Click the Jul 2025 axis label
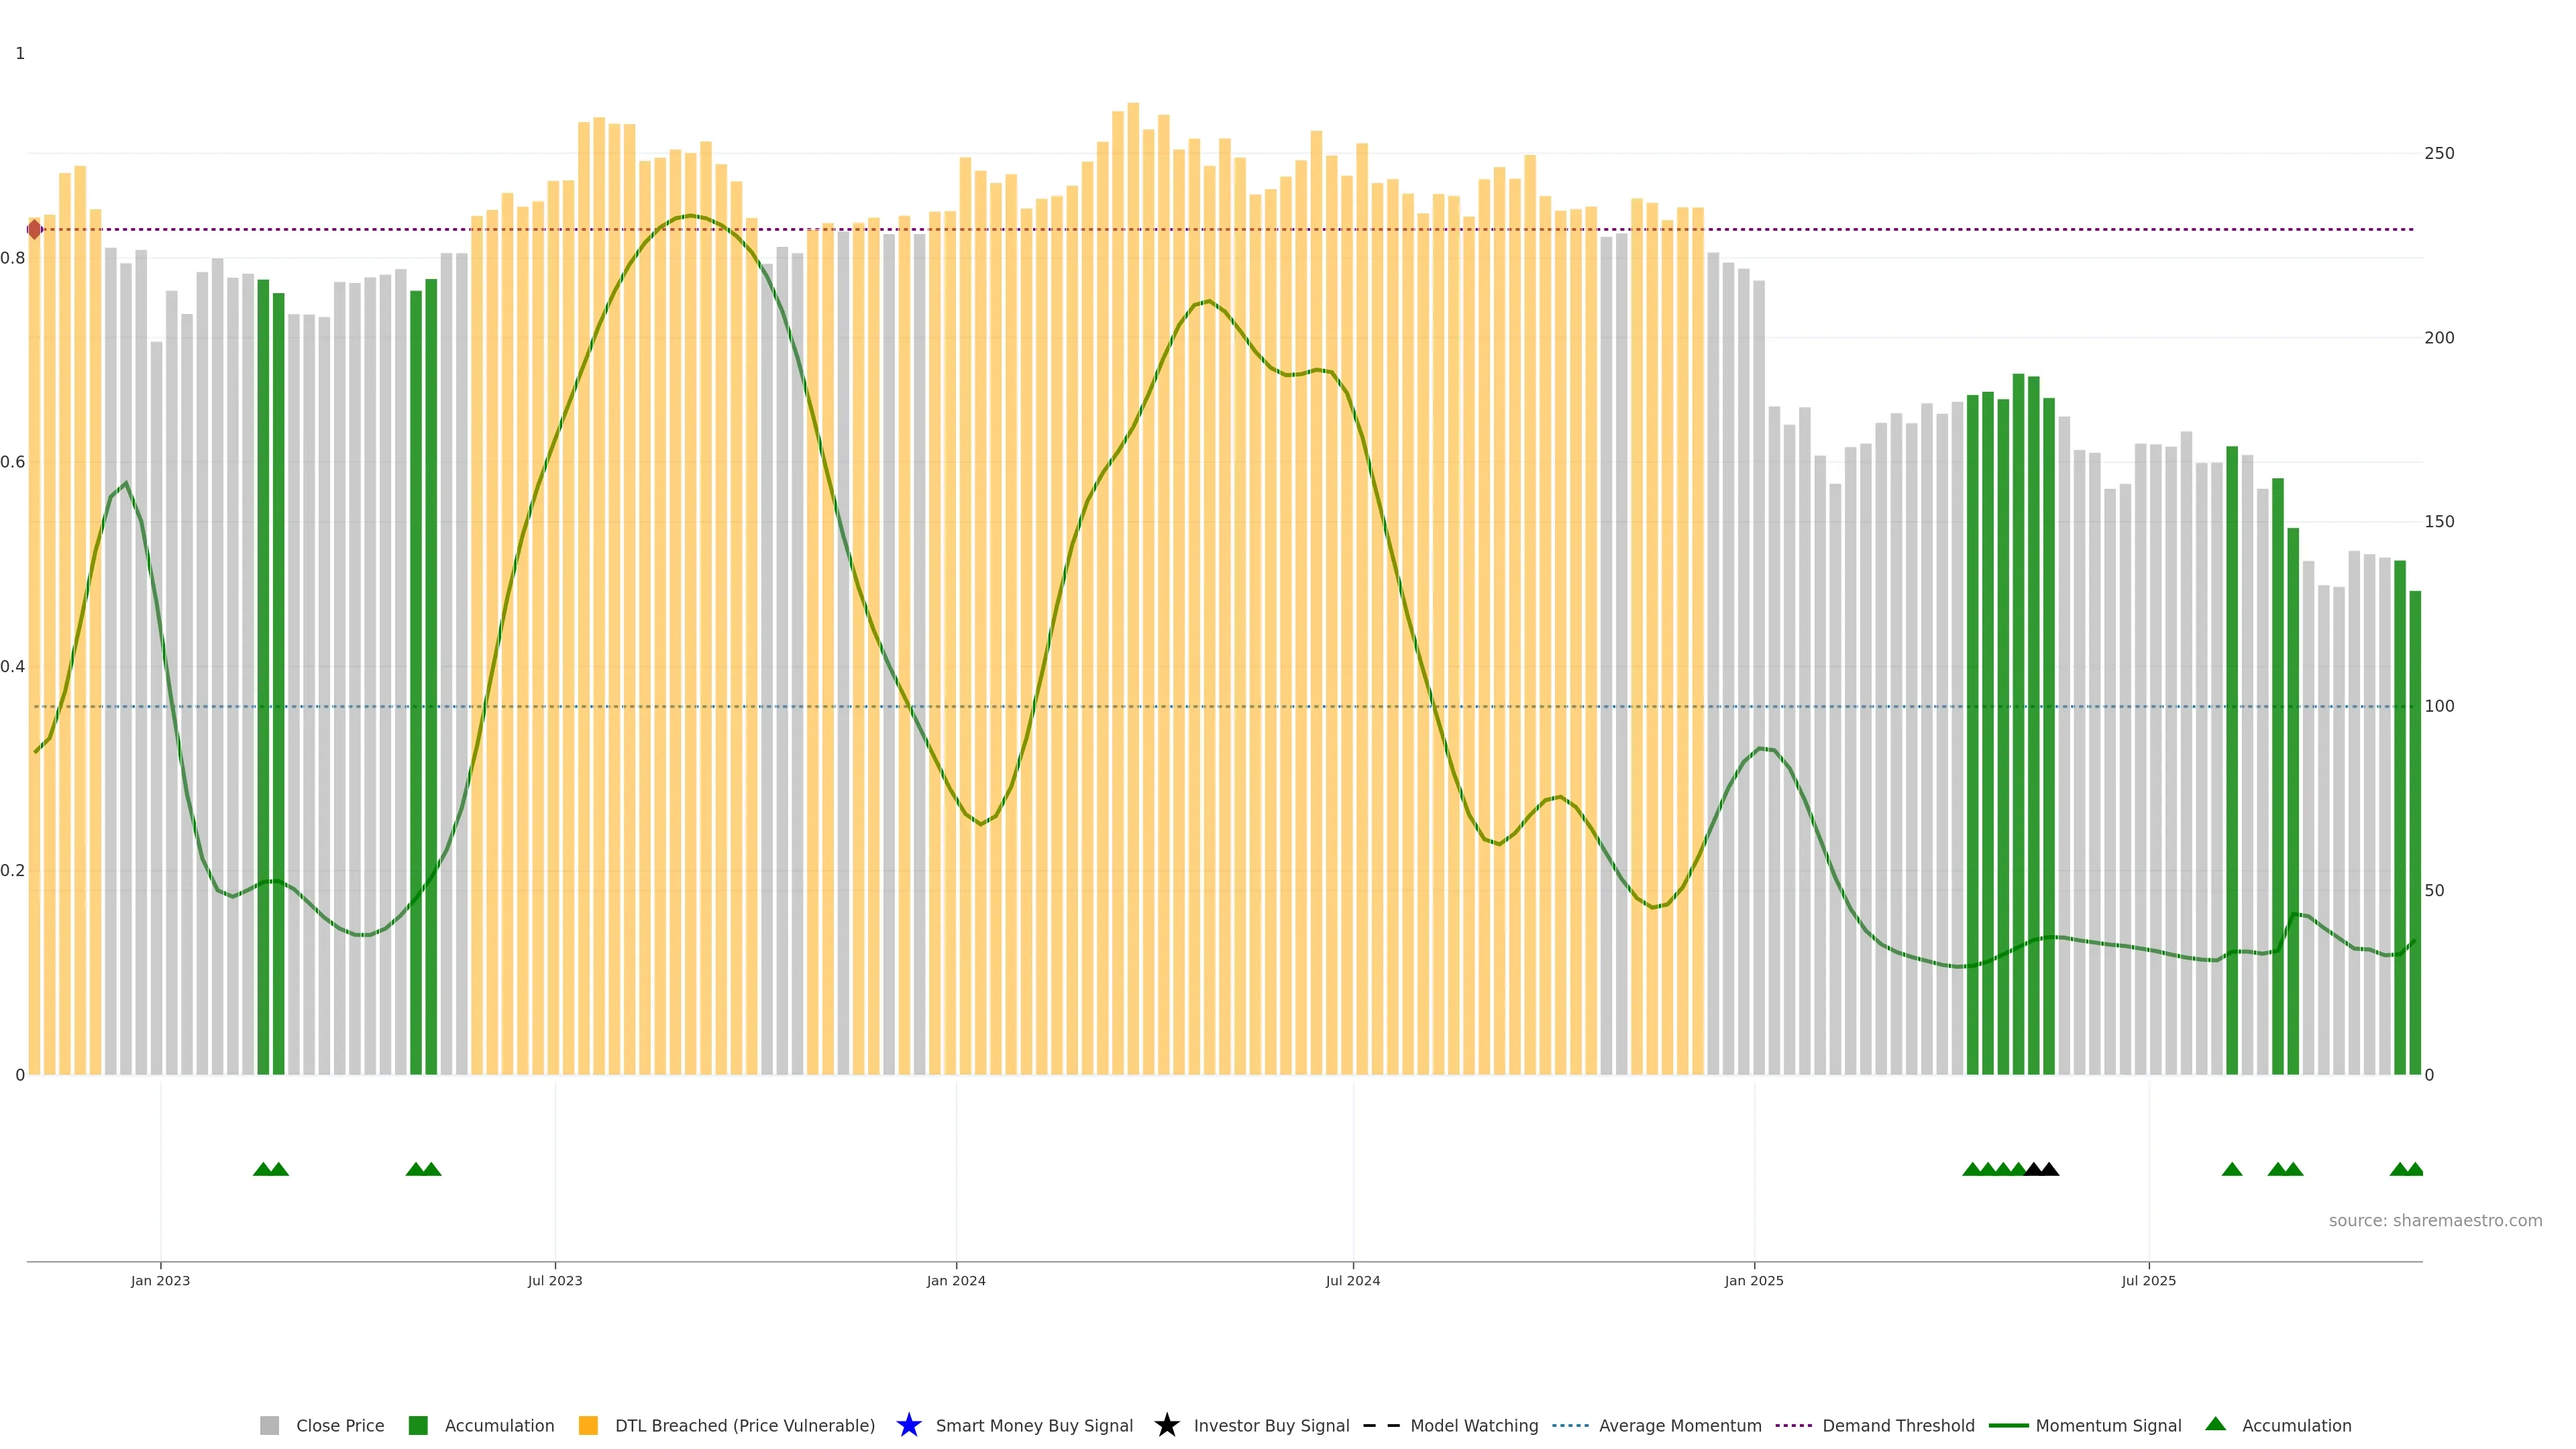Viewport: 2576px width, 1449px height. 2148,1280
